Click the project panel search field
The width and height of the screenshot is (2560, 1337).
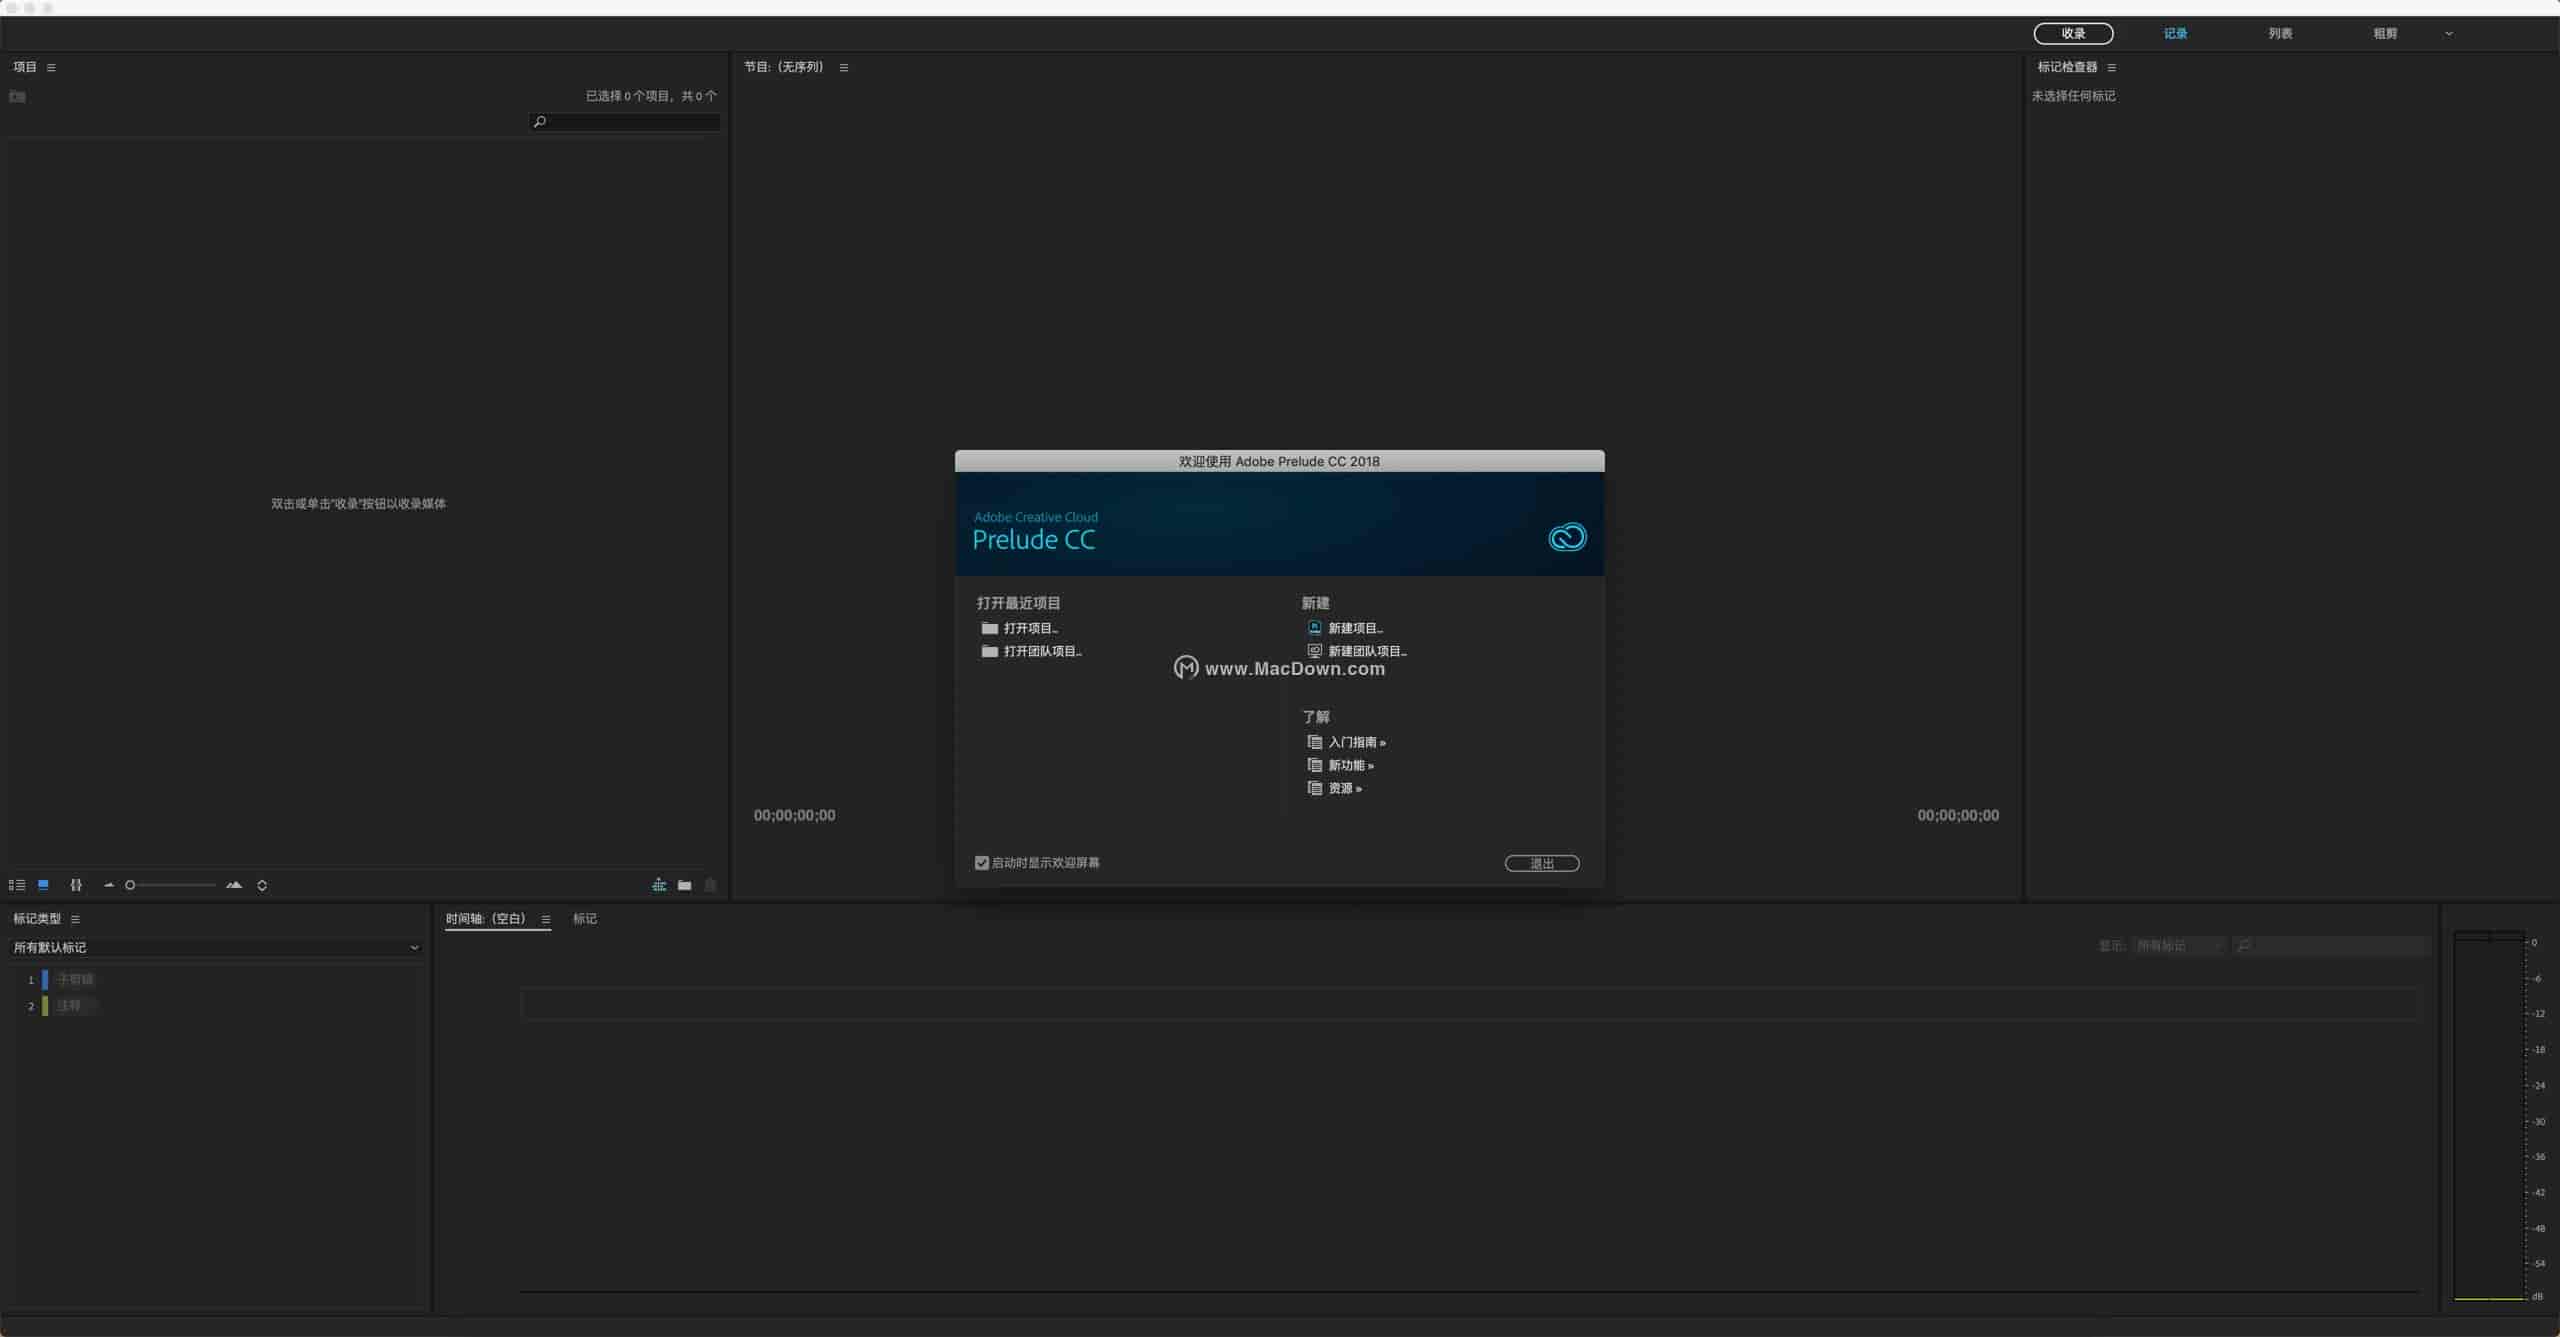coord(630,122)
